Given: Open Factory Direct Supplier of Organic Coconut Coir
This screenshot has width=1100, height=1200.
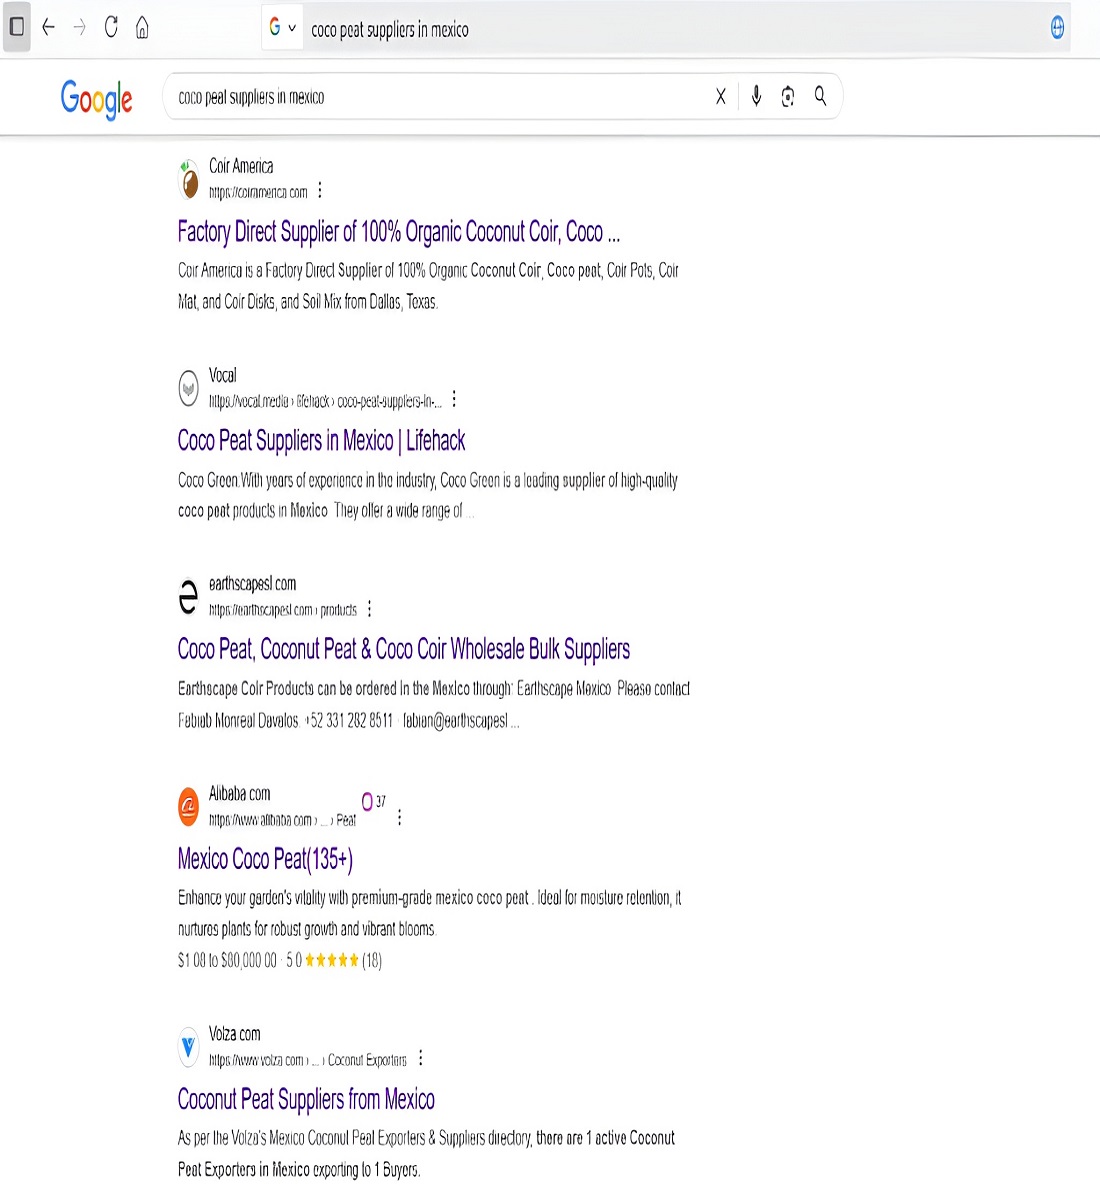Looking at the screenshot, I should pyautogui.click(x=399, y=232).
